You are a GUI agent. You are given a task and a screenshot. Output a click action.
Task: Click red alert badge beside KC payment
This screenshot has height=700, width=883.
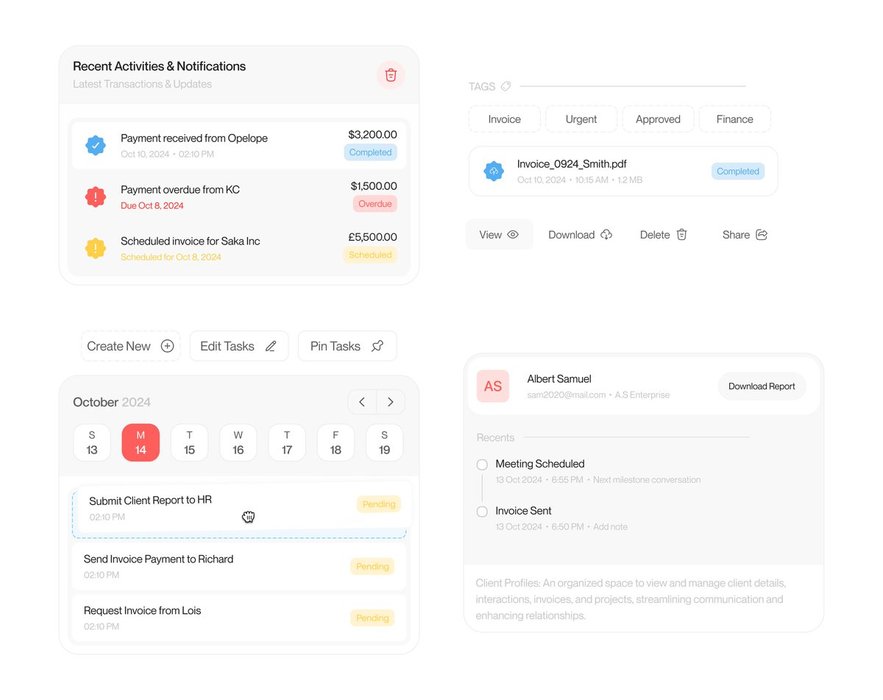pyautogui.click(x=96, y=197)
